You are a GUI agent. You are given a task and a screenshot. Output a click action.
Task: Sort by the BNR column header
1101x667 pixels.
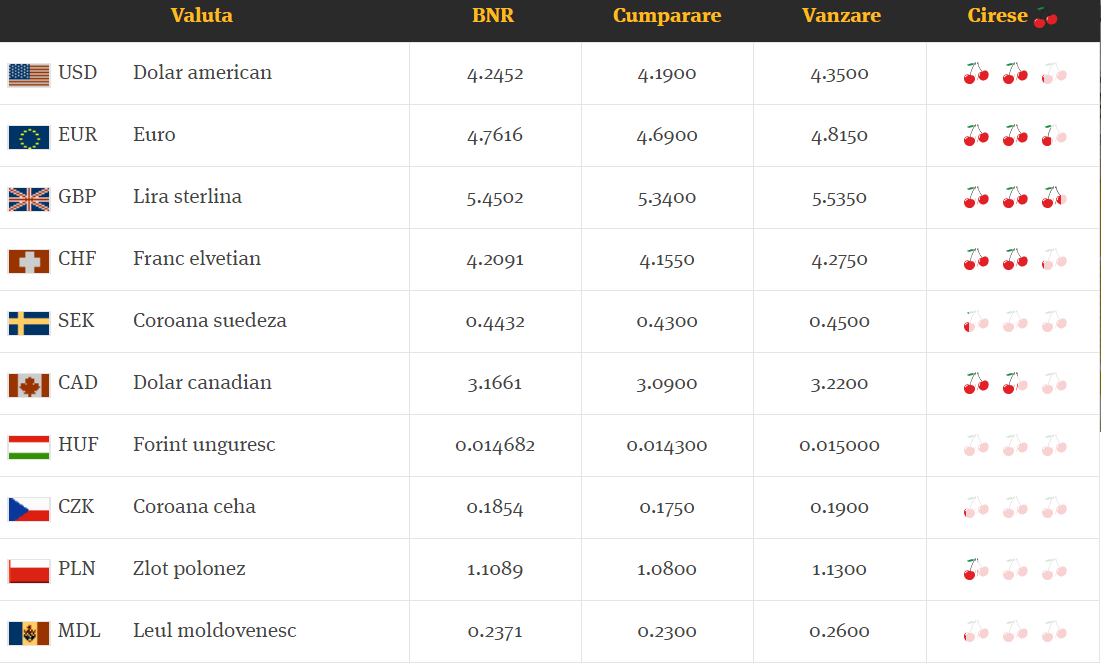click(493, 15)
